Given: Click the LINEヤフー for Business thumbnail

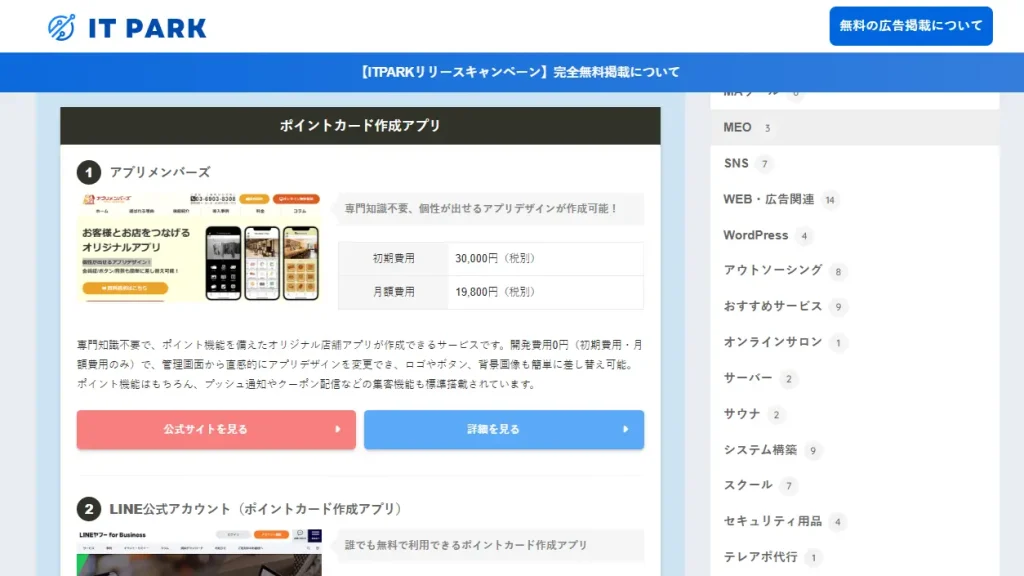Looking at the screenshot, I should coord(199,552).
